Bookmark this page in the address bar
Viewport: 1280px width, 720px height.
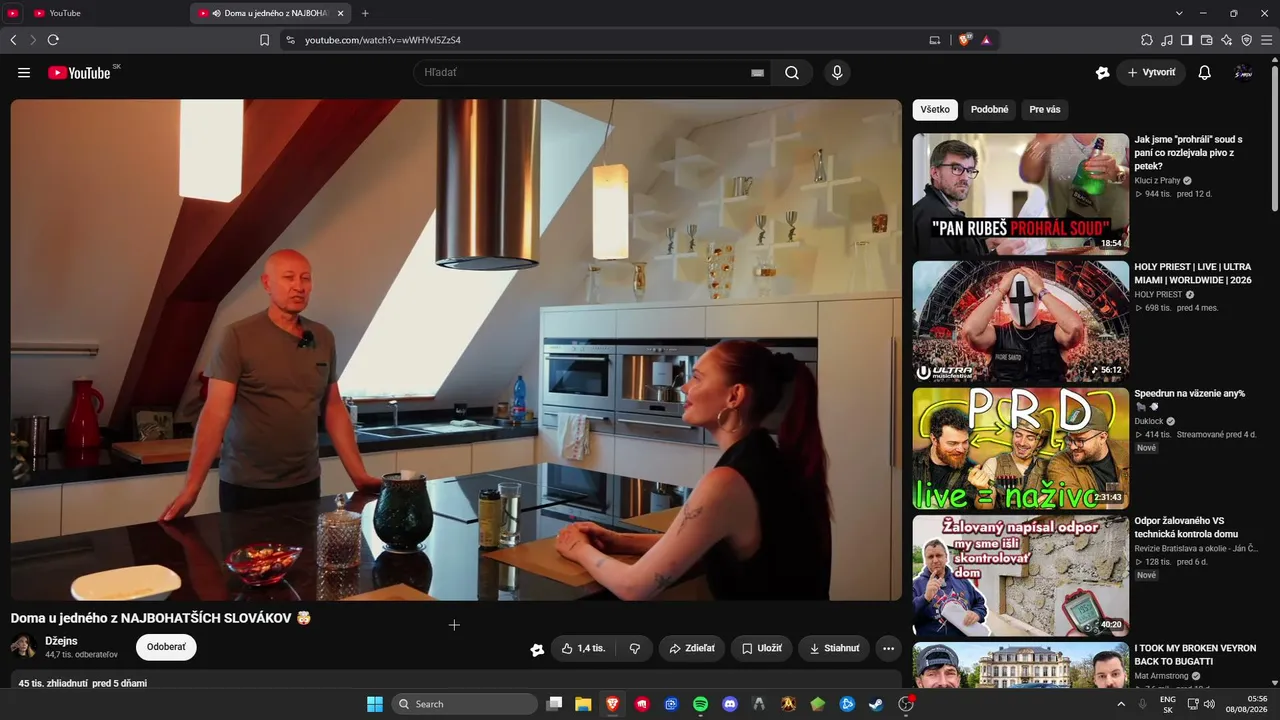[264, 40]
